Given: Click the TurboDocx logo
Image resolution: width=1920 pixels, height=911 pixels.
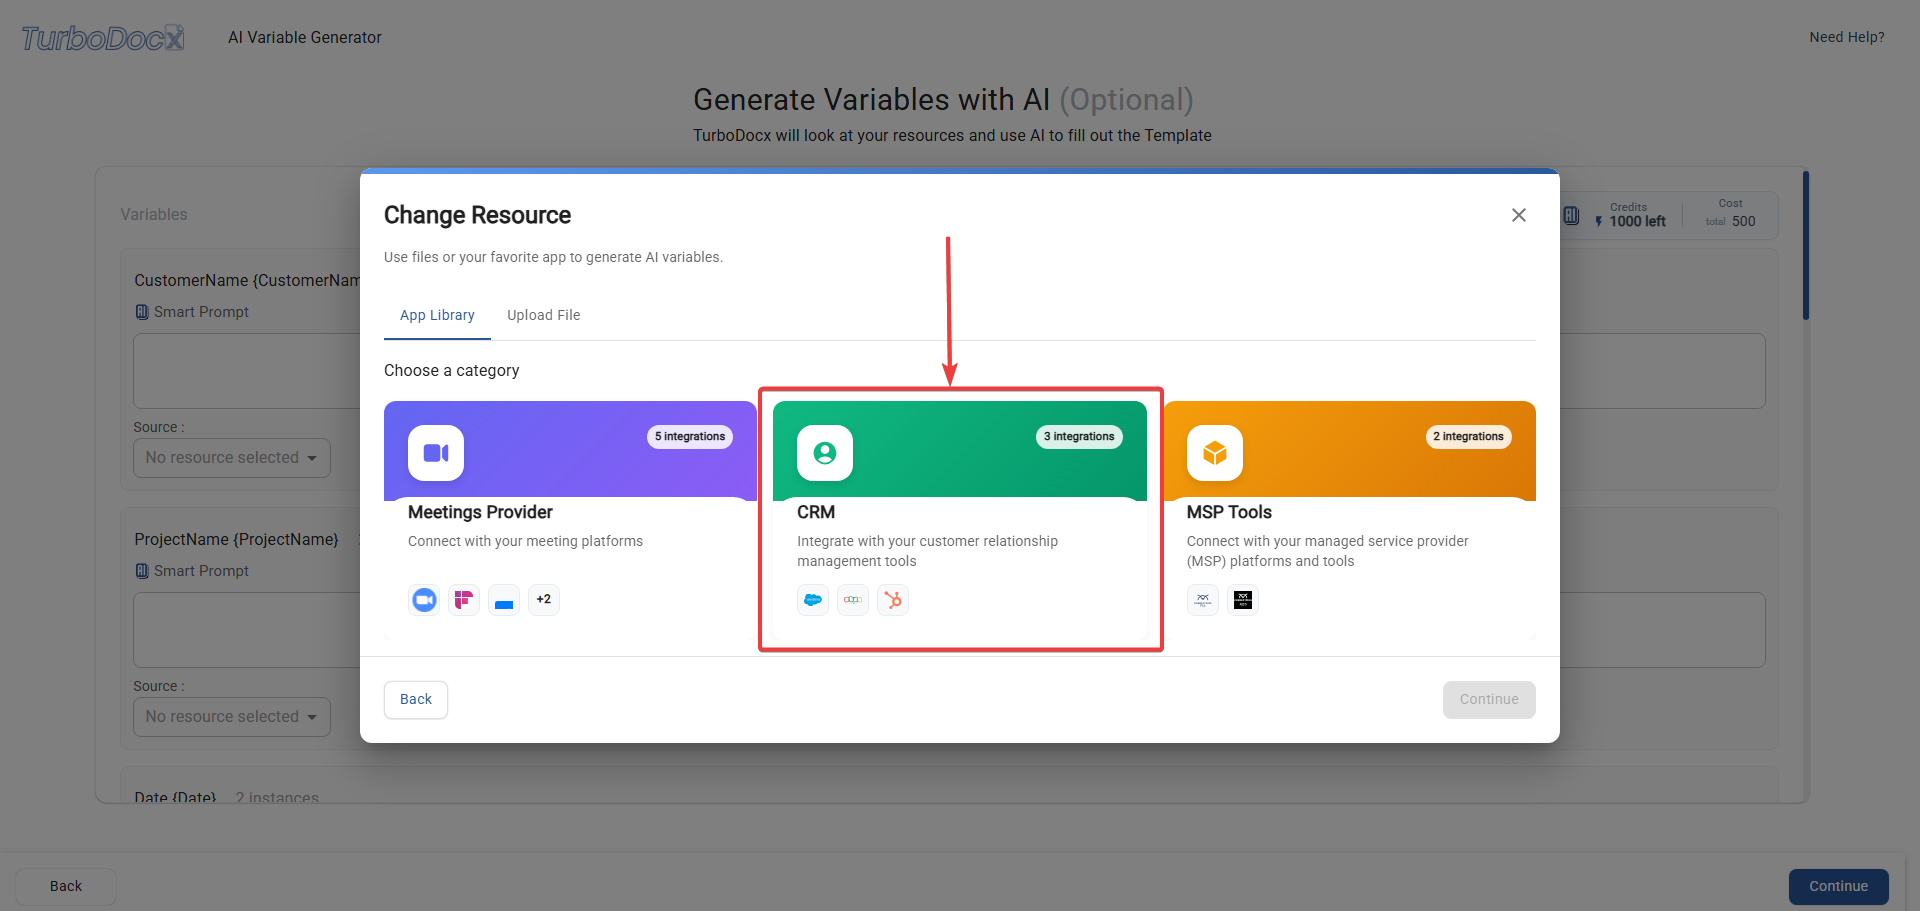Looking at the screenshot, I should 103,38.
